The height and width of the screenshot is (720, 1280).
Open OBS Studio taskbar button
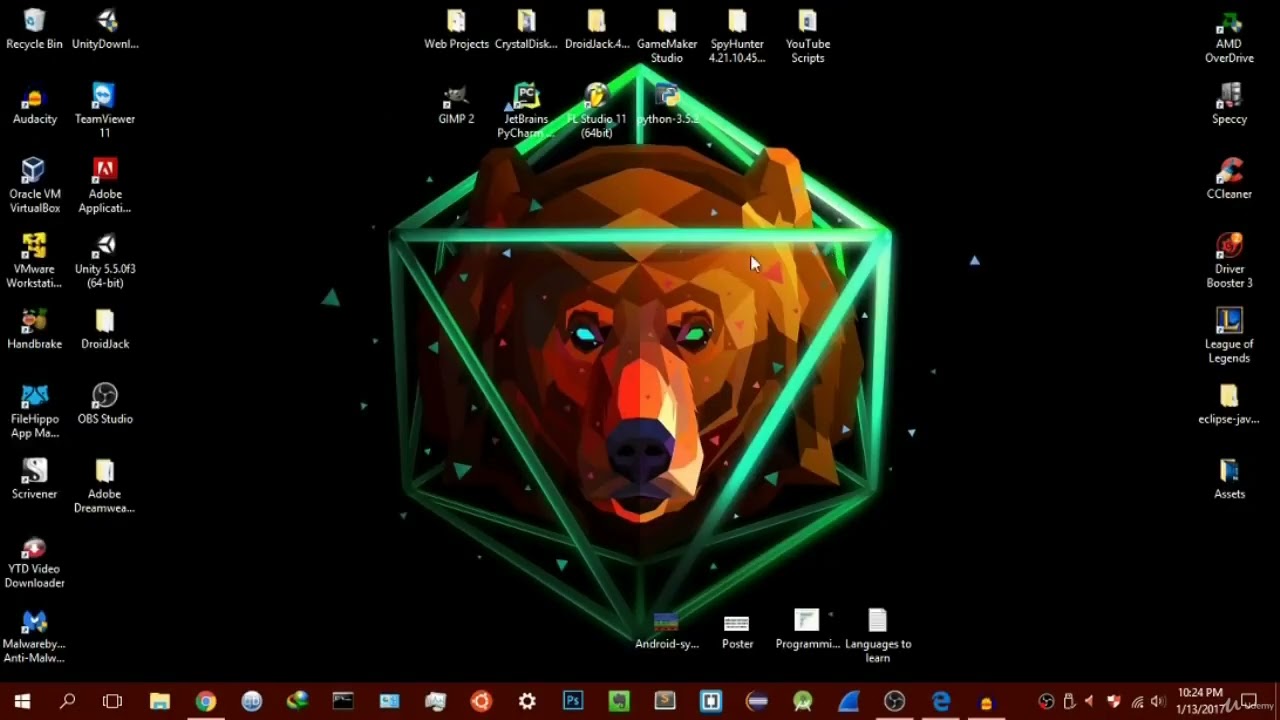(x=895, y=701)
